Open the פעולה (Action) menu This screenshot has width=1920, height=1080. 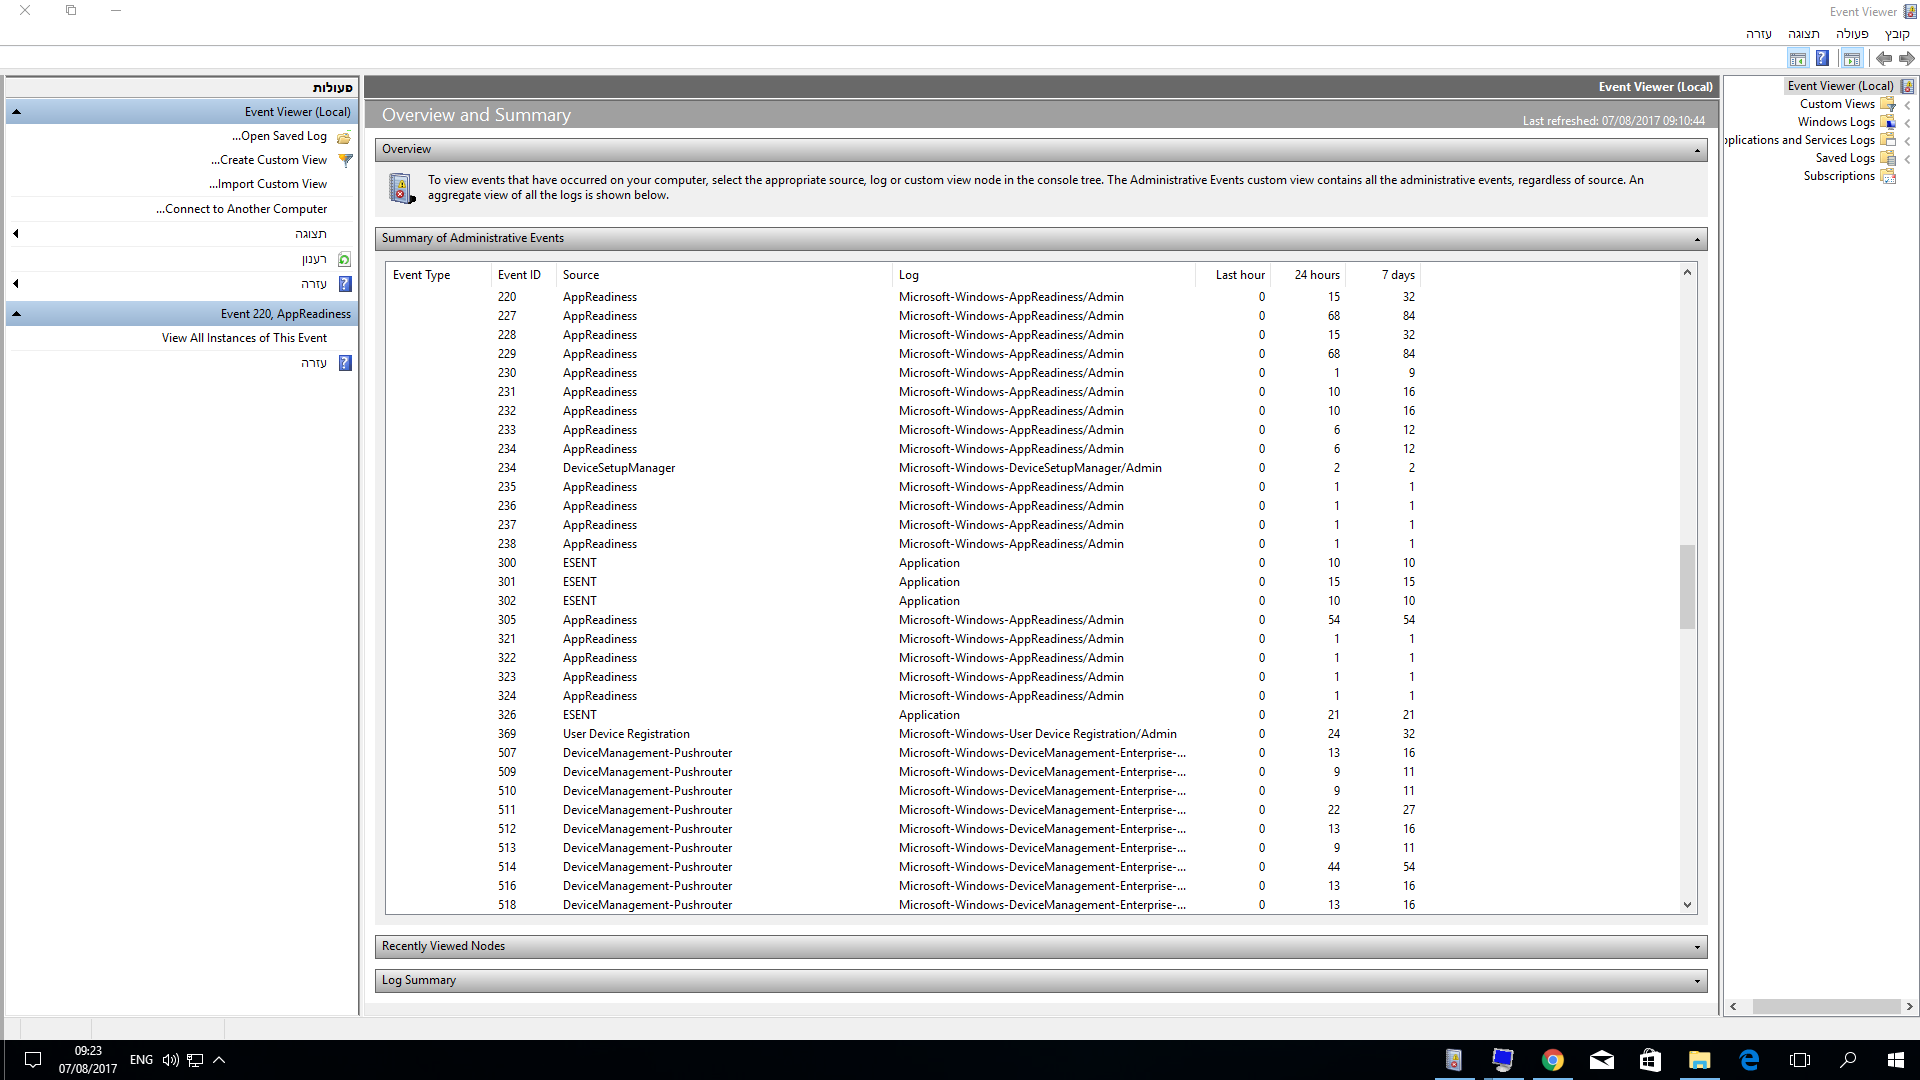pos(1851,34)
